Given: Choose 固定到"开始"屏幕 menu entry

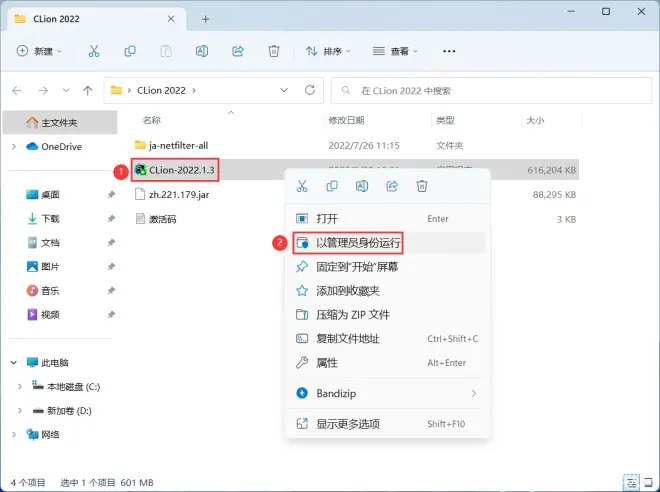Looking at the screenshot, I should coord(387,267).
